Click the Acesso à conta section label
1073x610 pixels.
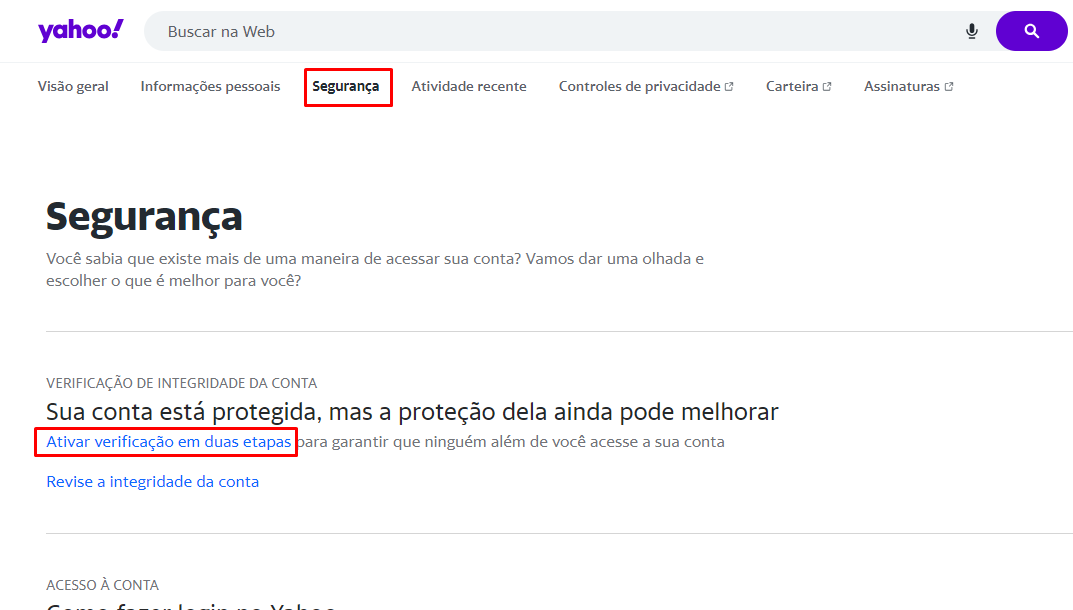pos(102,585)
